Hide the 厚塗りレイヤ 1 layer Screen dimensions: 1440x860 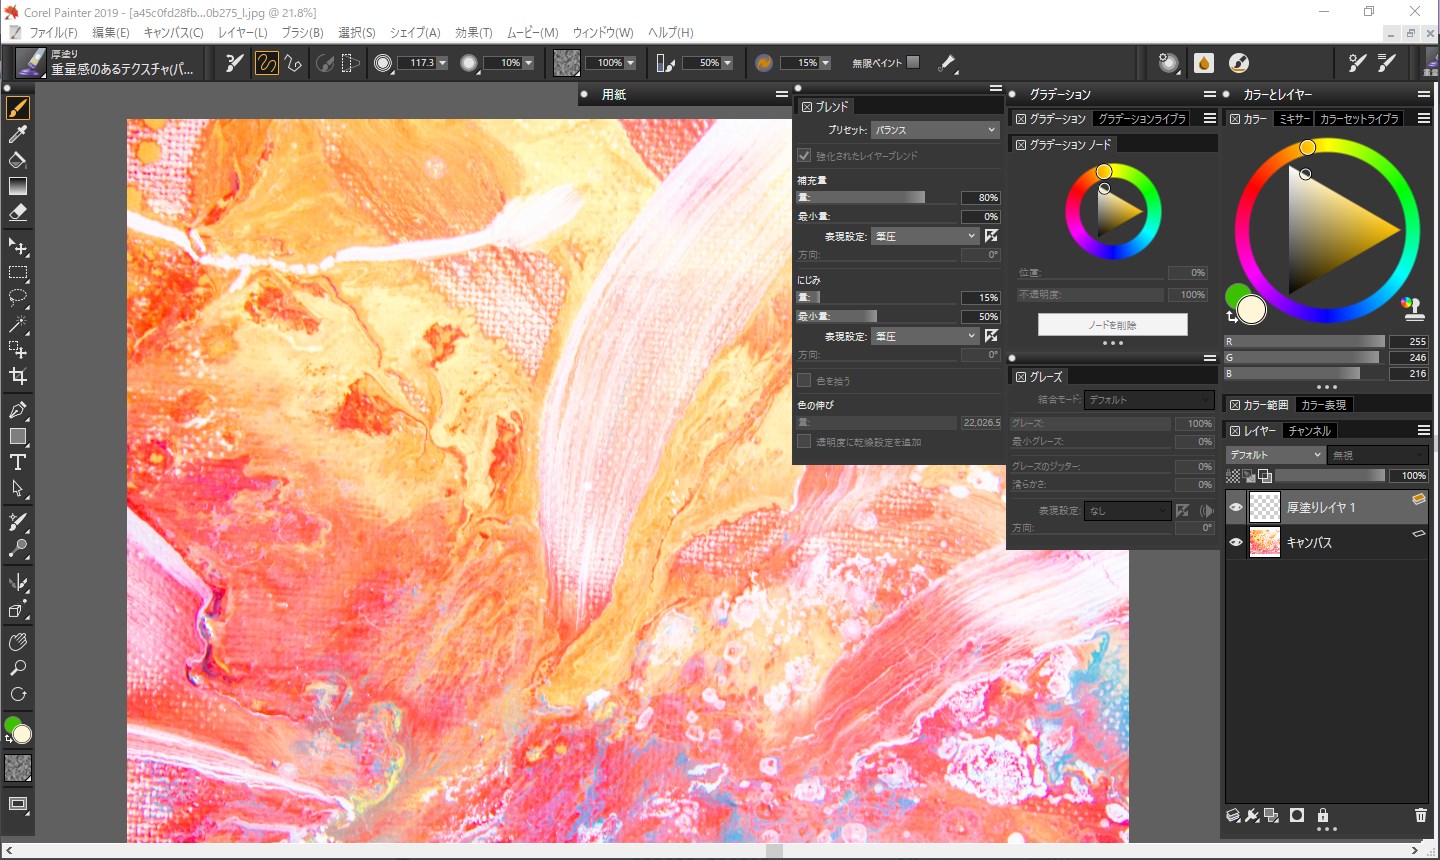click(1236, 508)
